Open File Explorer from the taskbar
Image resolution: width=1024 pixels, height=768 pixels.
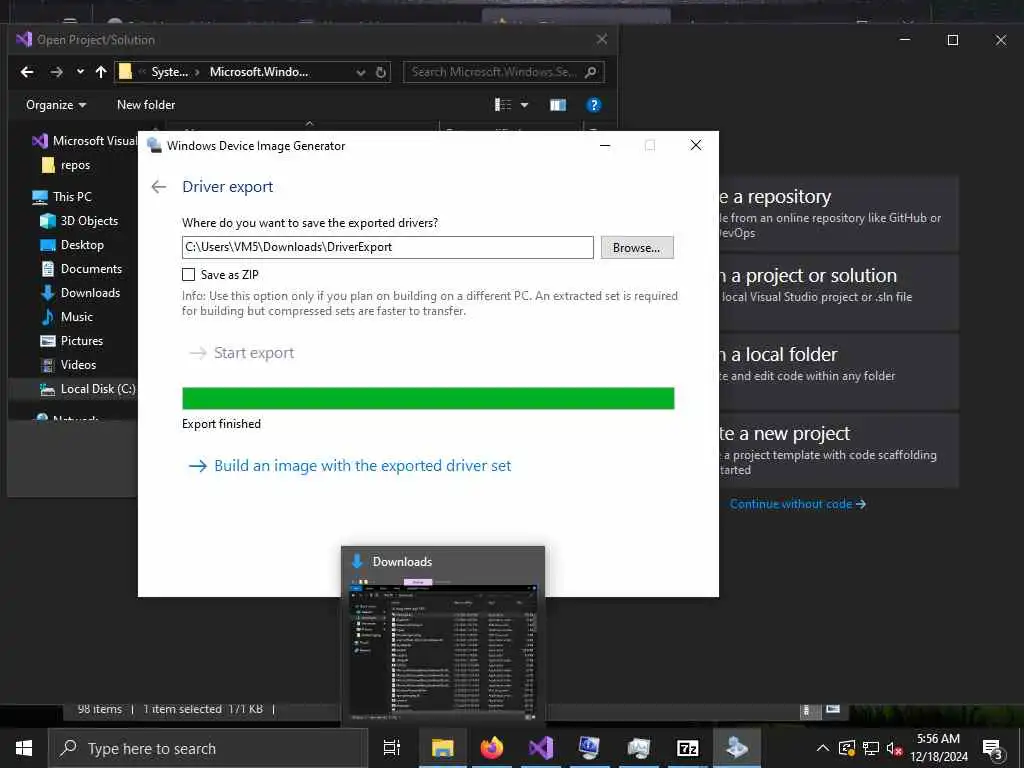coord(442,748)
